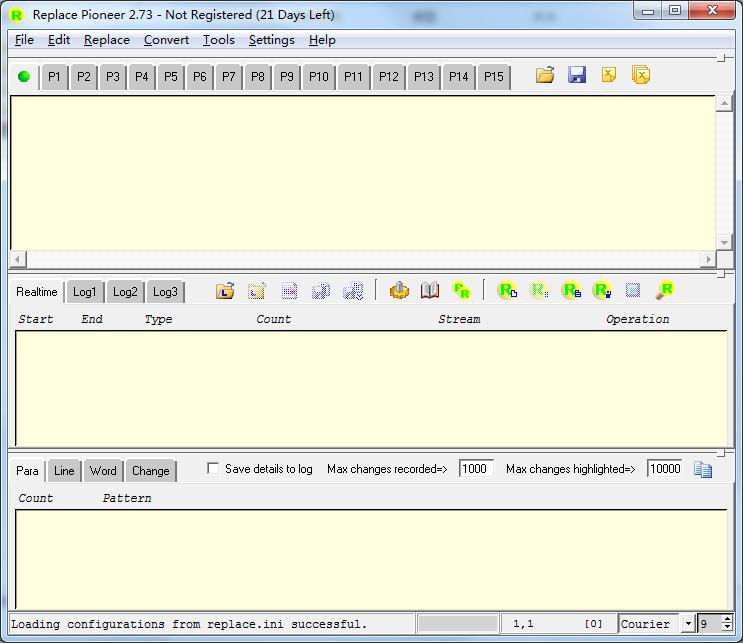Image resolution: width=743 pixels, height=643 pixels.
Task: Select the Log3 tab
Action: pyautogui.click(x=165, y=291)
